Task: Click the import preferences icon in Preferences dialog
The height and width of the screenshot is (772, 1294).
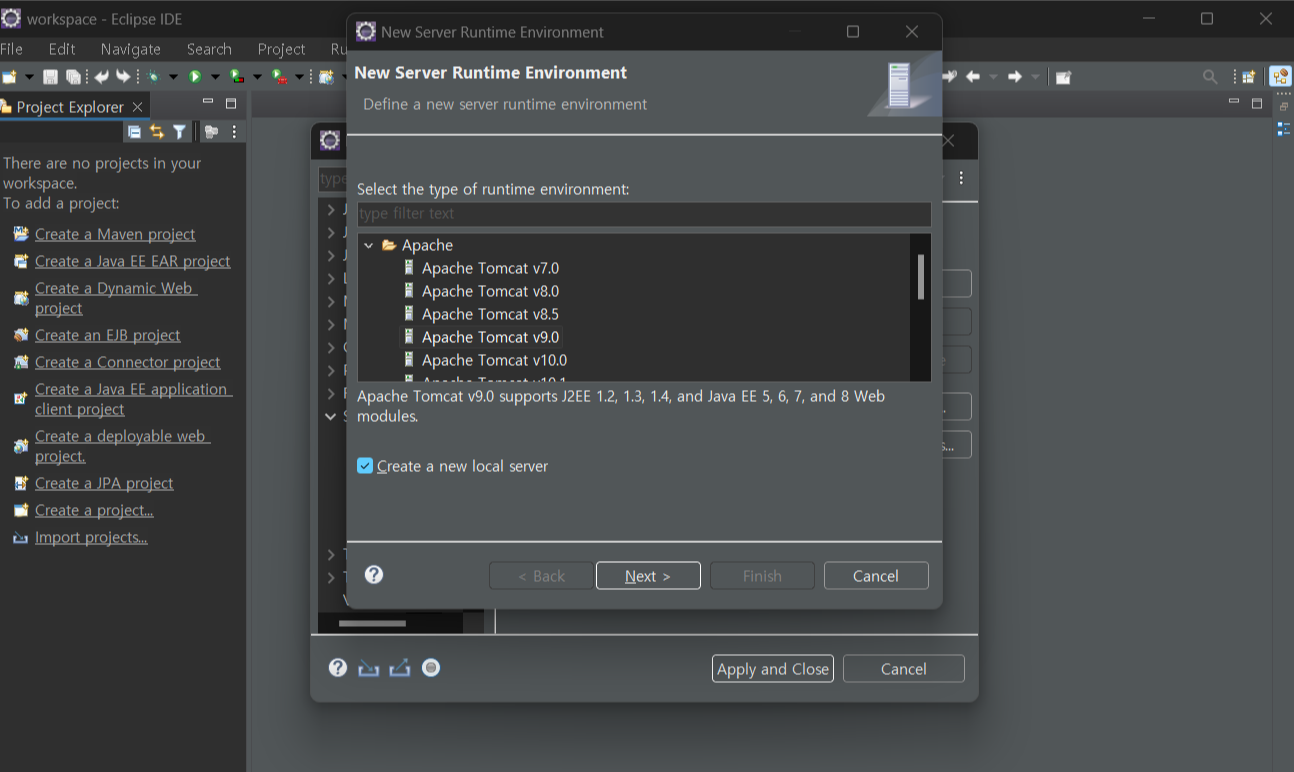Action: (368, 668)
